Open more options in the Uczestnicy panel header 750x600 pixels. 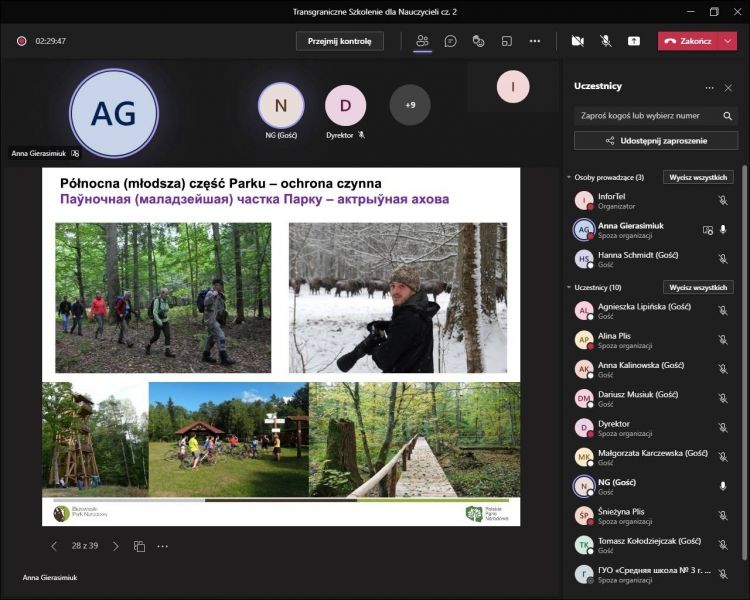click(709, 87)
